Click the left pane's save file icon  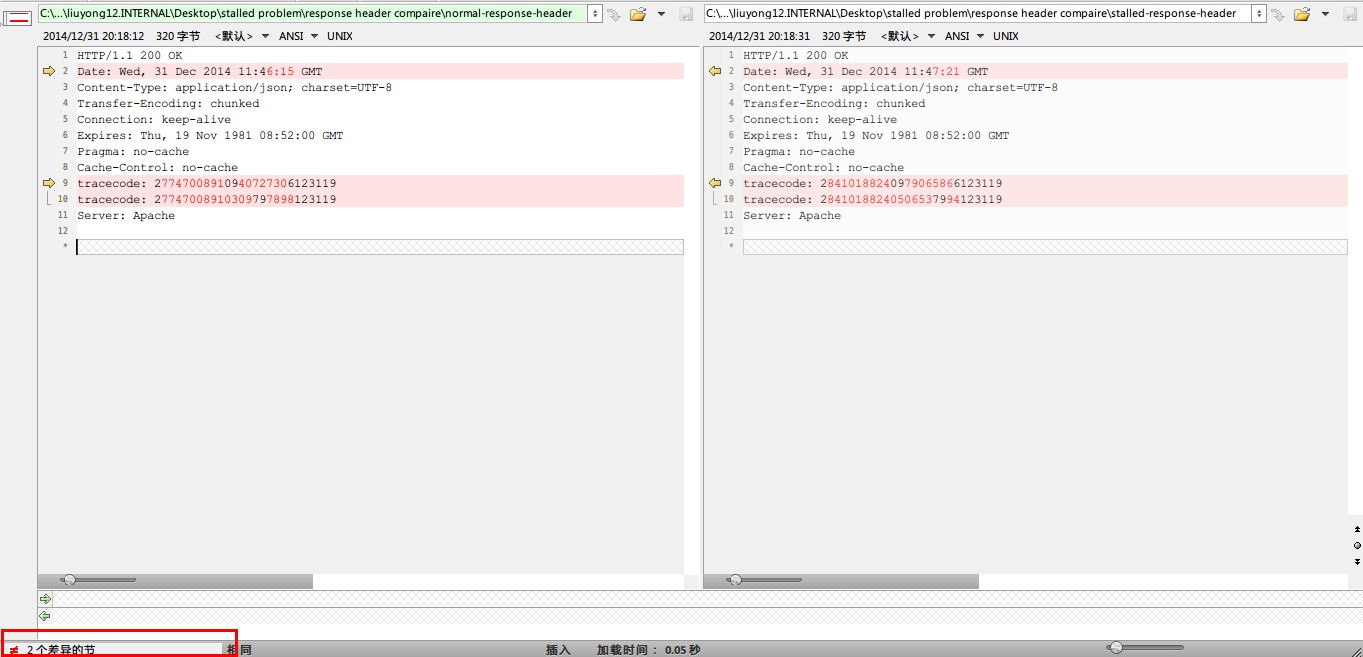tap(686, 14)
